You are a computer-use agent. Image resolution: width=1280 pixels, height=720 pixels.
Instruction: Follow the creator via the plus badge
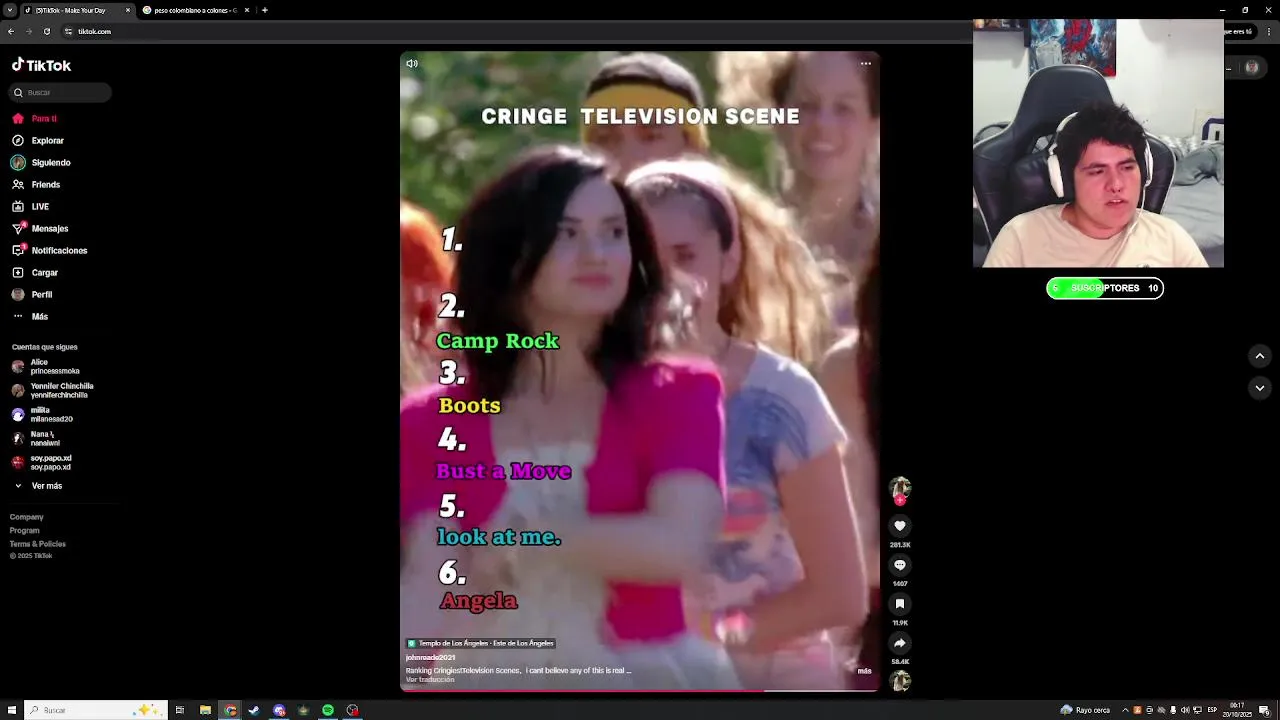pyautogui.click(x=900, y=500)
